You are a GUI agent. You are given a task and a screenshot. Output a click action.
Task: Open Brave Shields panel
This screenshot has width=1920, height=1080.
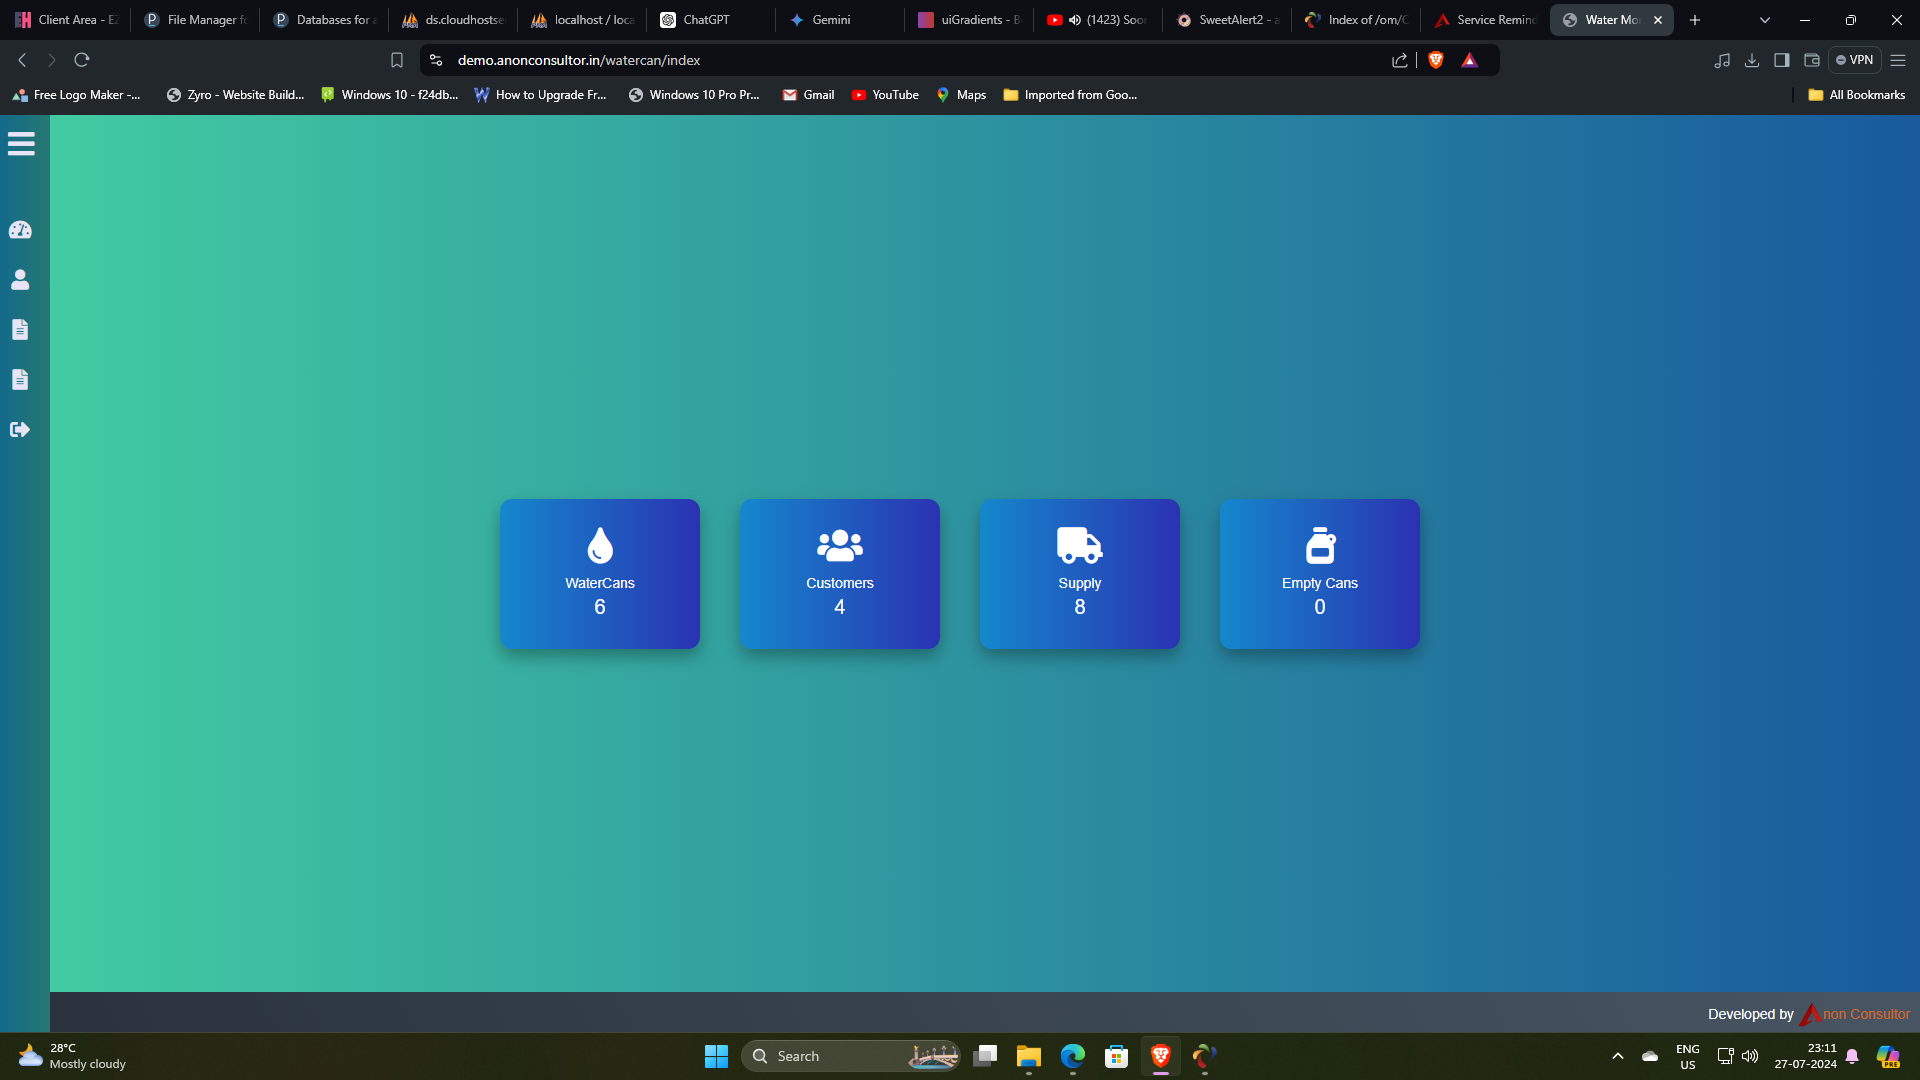pyautogui.click(x=1437, y=60)
